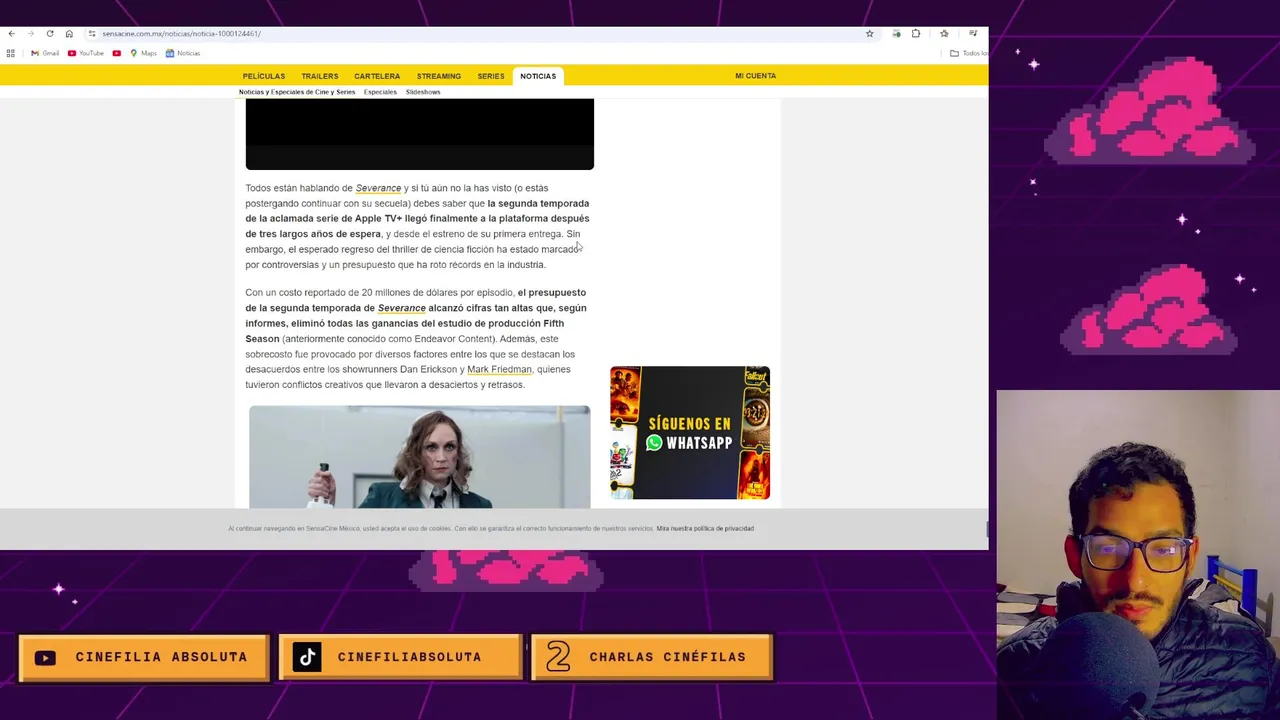
Task: Bookmark this page with the star icon
Action: (869, 33)
